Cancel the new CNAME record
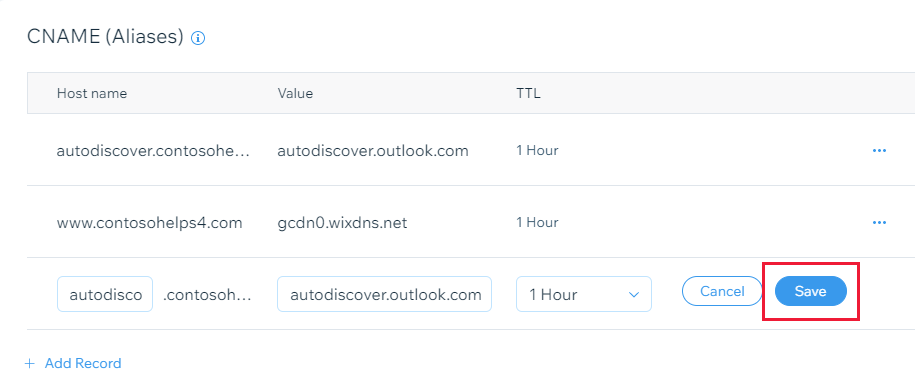The width and height of the screenshot is (915, 386). 722,291
